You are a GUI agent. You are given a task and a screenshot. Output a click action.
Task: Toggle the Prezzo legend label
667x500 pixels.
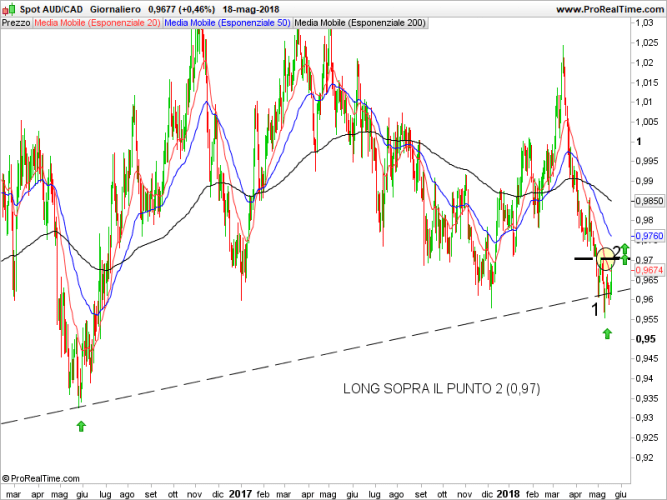coord(16,21)
